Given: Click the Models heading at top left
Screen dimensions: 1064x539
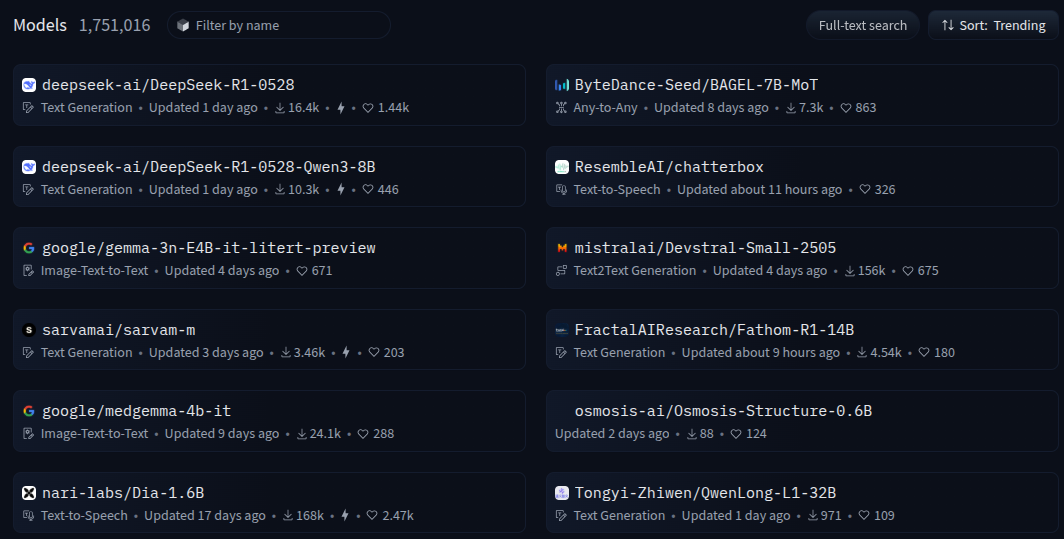Looking at the screenshot, I should (39, 26).
